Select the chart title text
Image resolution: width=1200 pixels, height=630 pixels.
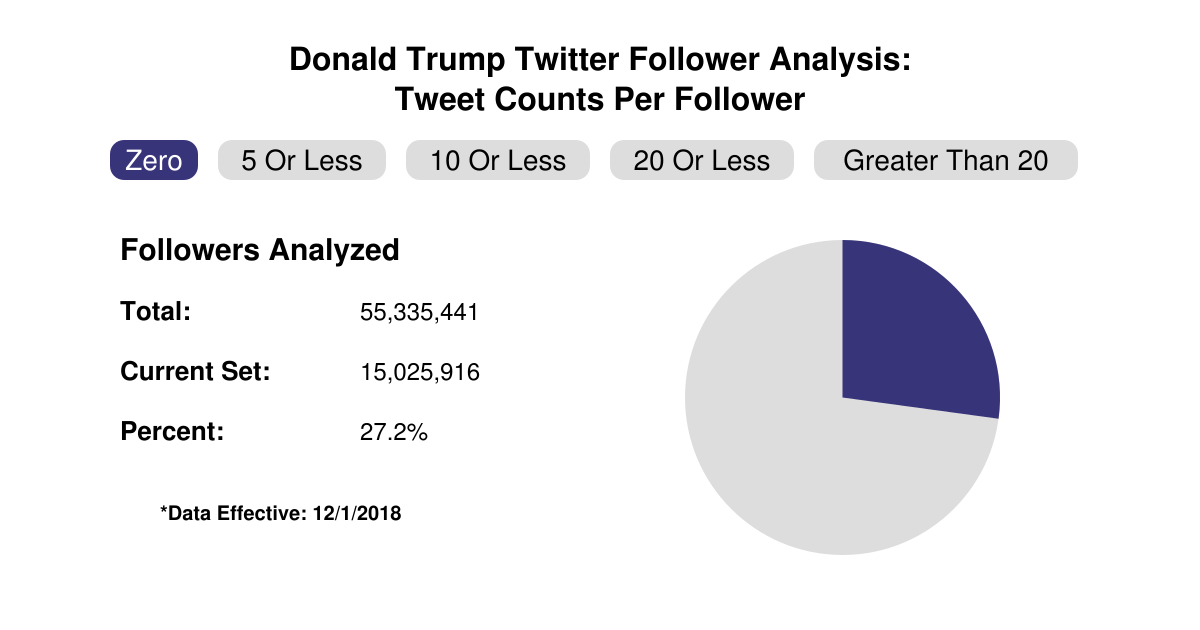pyautogui.click(x=600, y=60)
